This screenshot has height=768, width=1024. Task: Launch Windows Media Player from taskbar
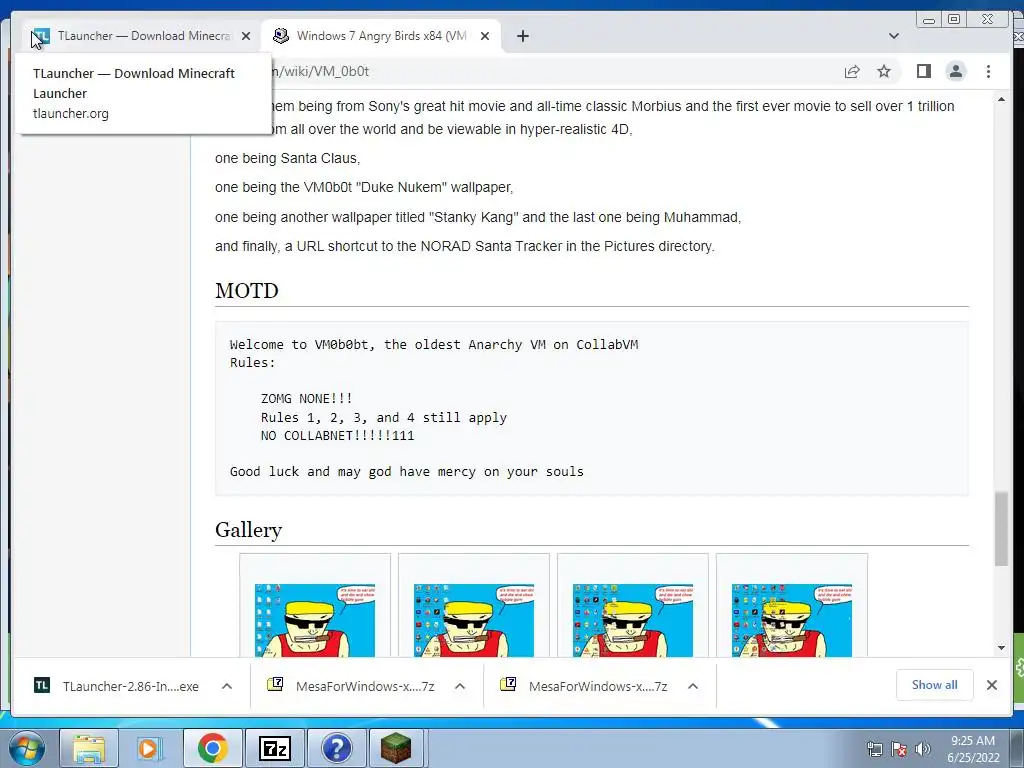[149, 748]
